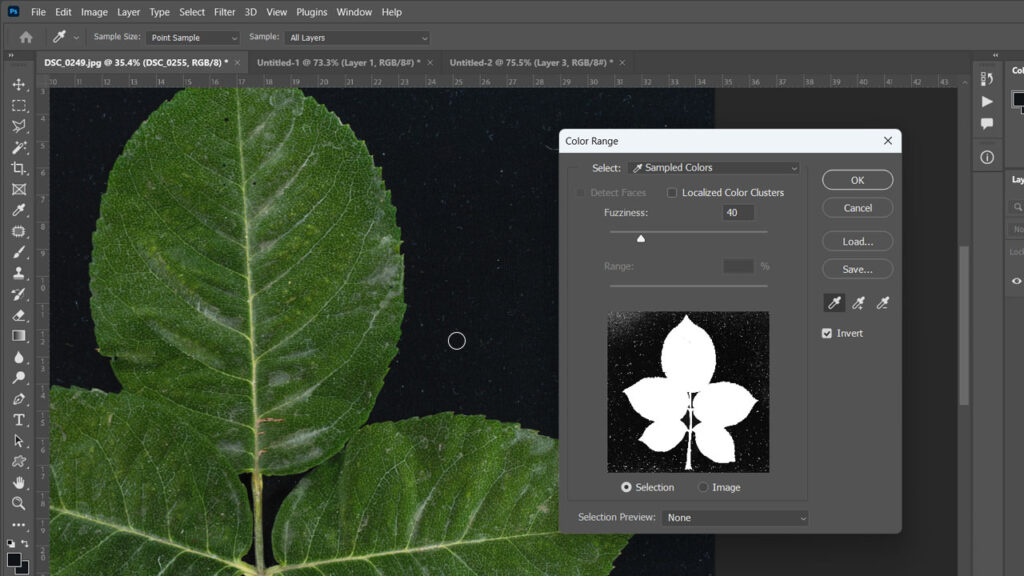Open the Select Sampled Colors dropdown
The image size is (1024, 576).
(713, 168)
